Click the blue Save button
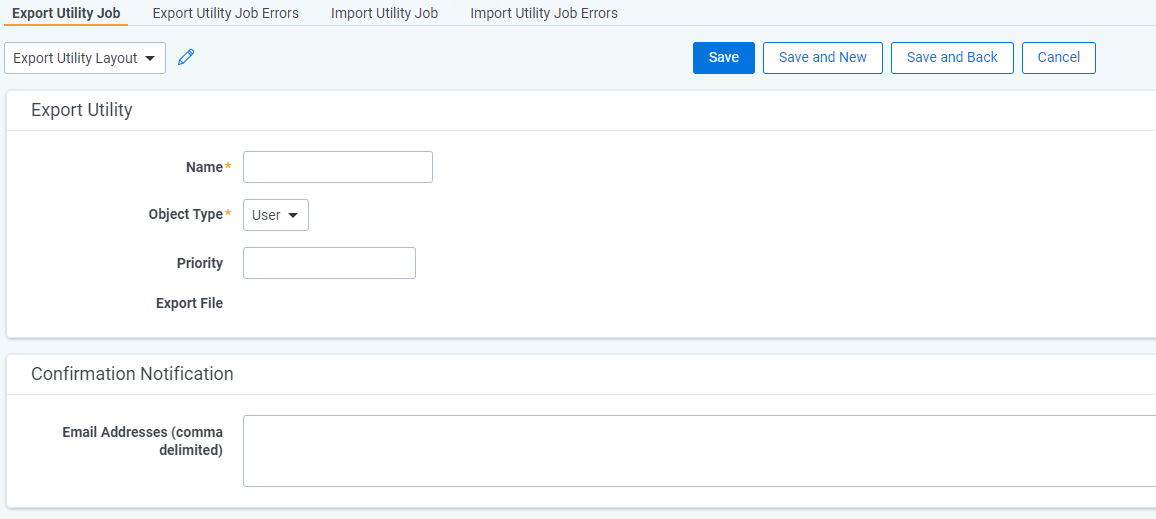The width and height of the screenshot is (1156, 519). pyautogui.click(x=724, y=58)
